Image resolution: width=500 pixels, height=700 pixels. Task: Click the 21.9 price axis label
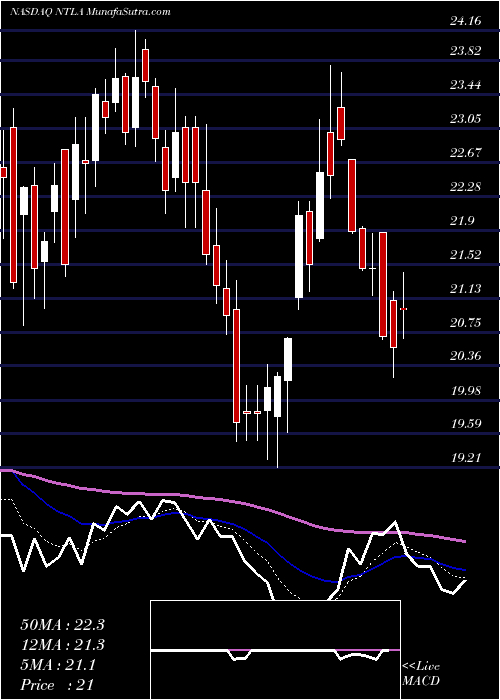[x=462, y=221]
